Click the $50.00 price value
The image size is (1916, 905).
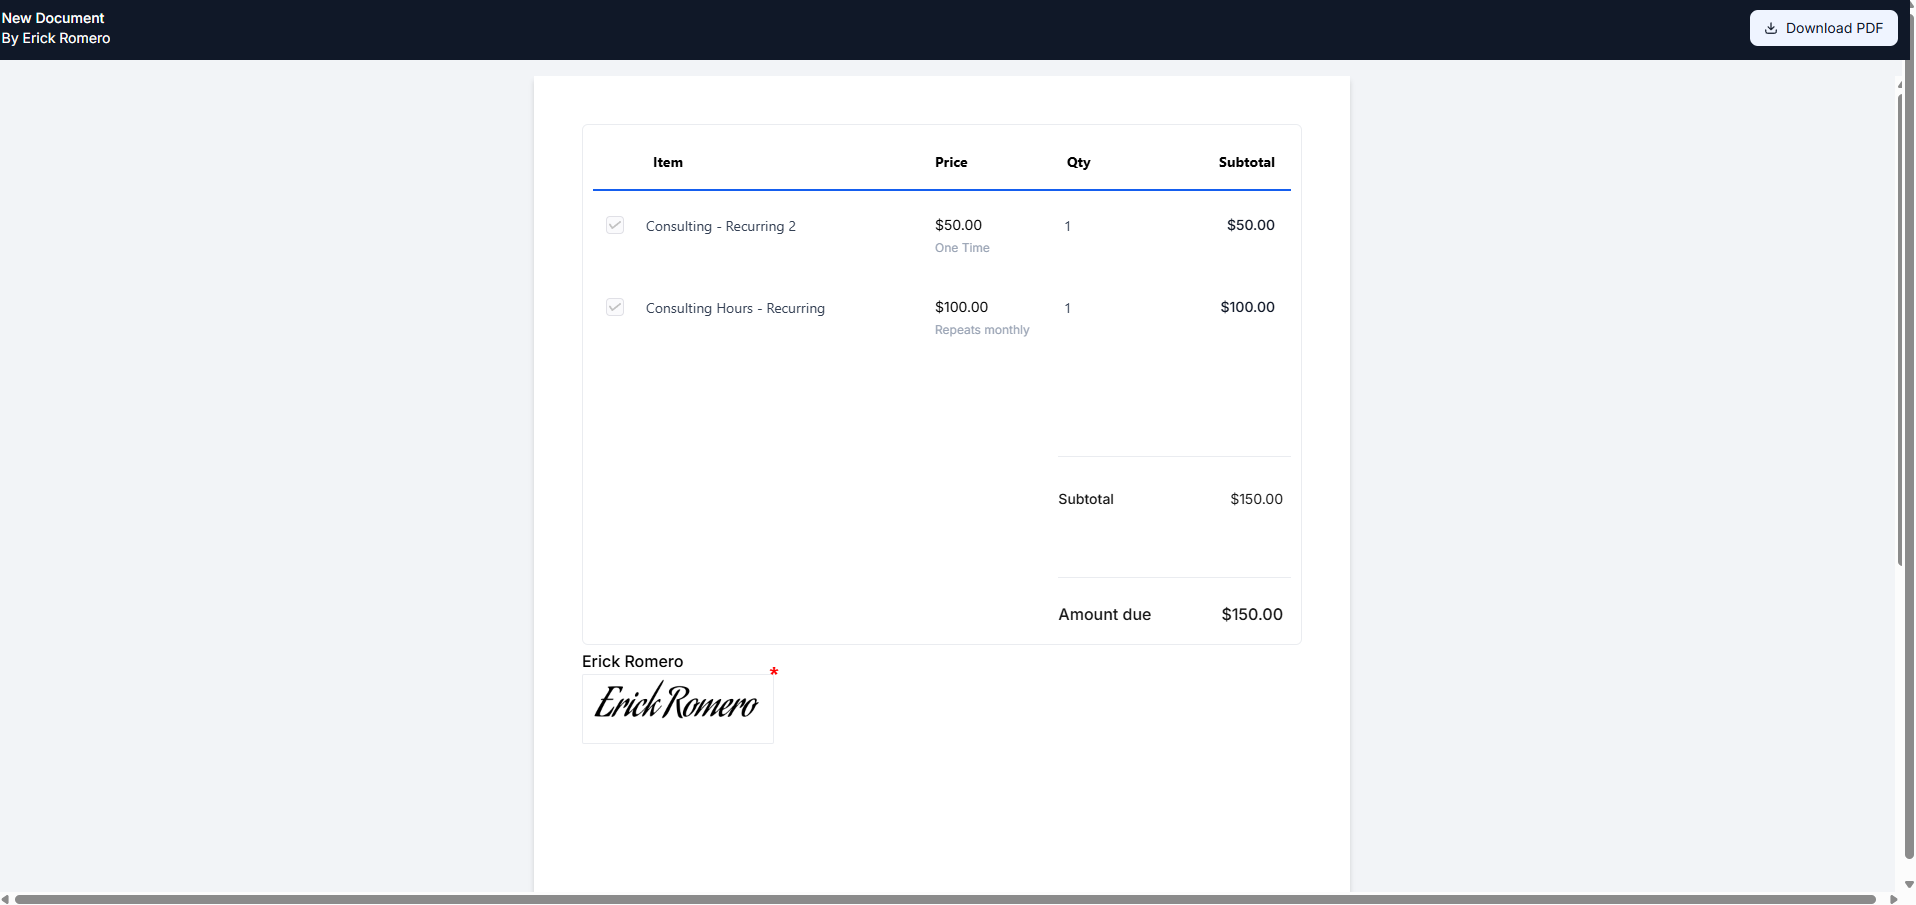(958, 225)
